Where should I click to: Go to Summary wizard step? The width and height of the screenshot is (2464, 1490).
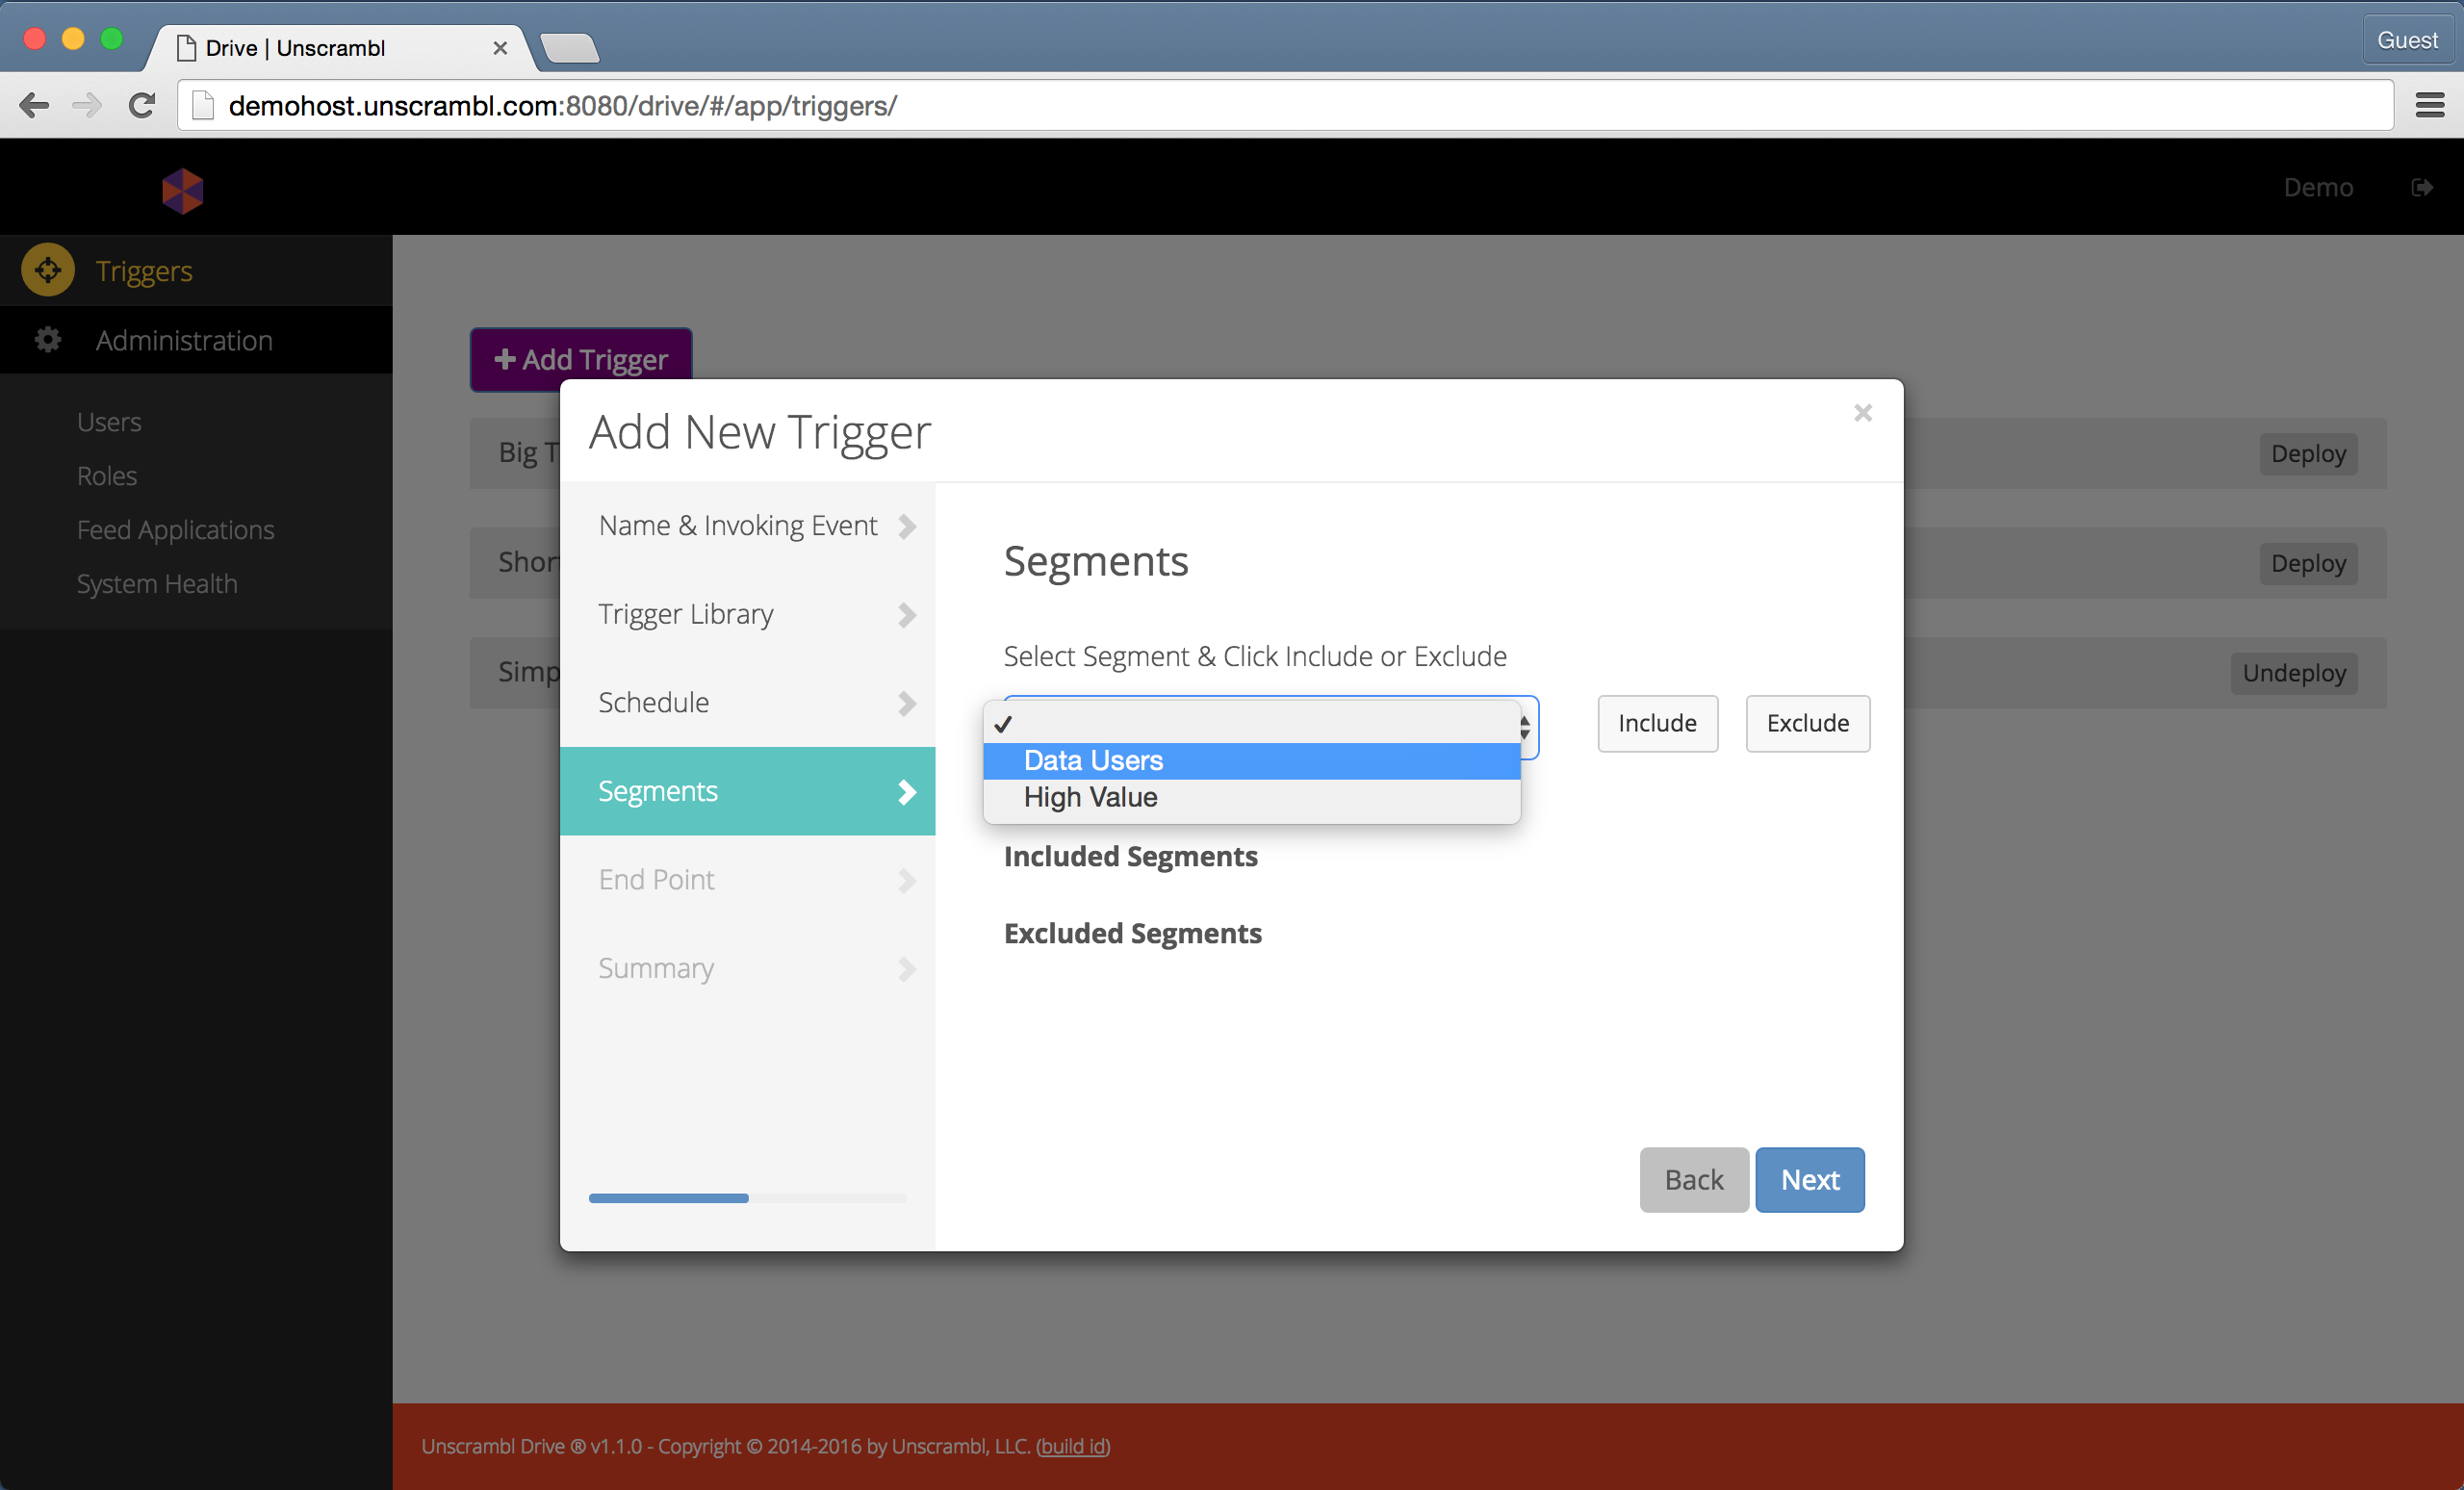pyautogui.click(x=747, y=969)
